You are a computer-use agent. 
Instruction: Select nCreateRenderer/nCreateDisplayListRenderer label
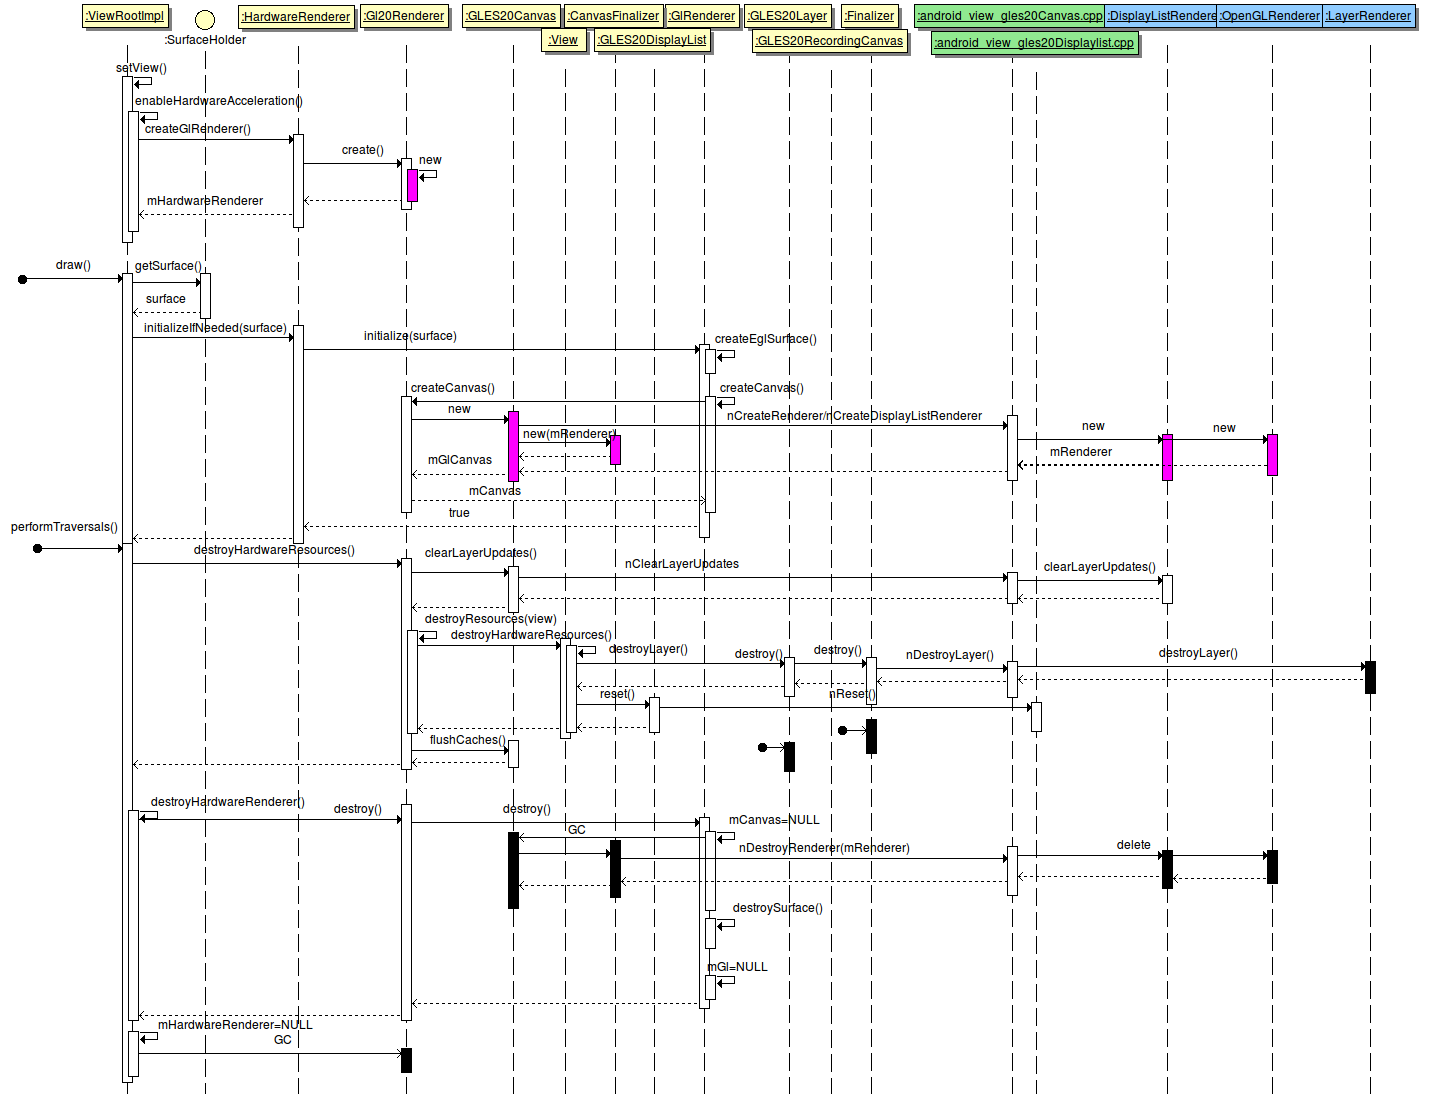(x=854, y=416)
